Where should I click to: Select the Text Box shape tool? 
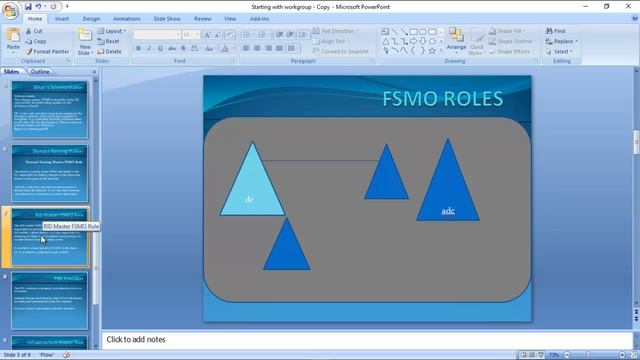[385, 31]
